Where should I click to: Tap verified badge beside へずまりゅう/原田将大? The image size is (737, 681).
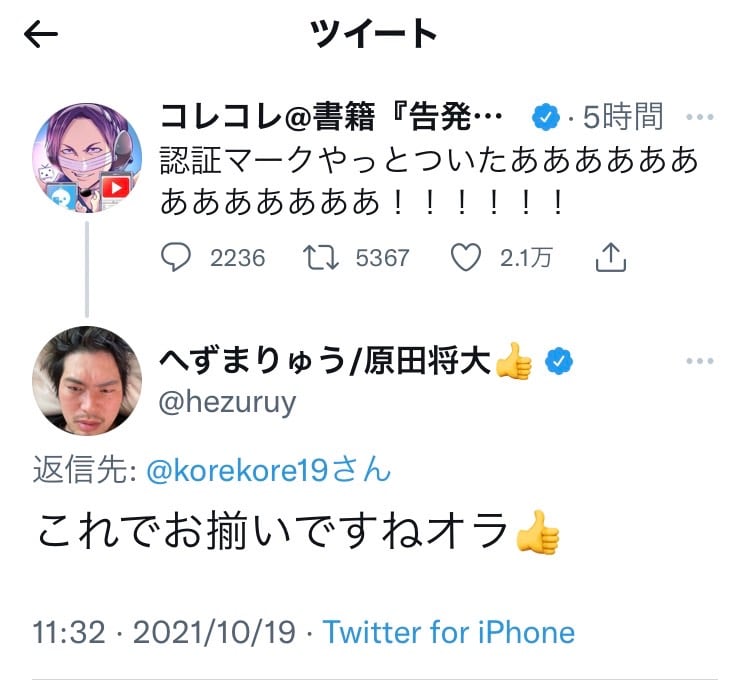click(x=558, y=360)
